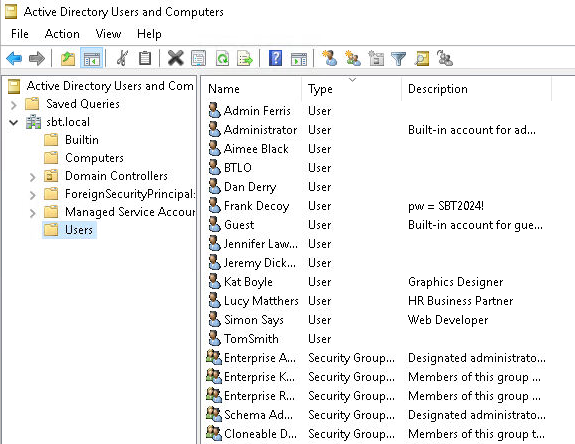Viewport: 575px width, 444px height.
Task: Expand the ForeignSecurityPrincipals node
Action: coord(33,195)
